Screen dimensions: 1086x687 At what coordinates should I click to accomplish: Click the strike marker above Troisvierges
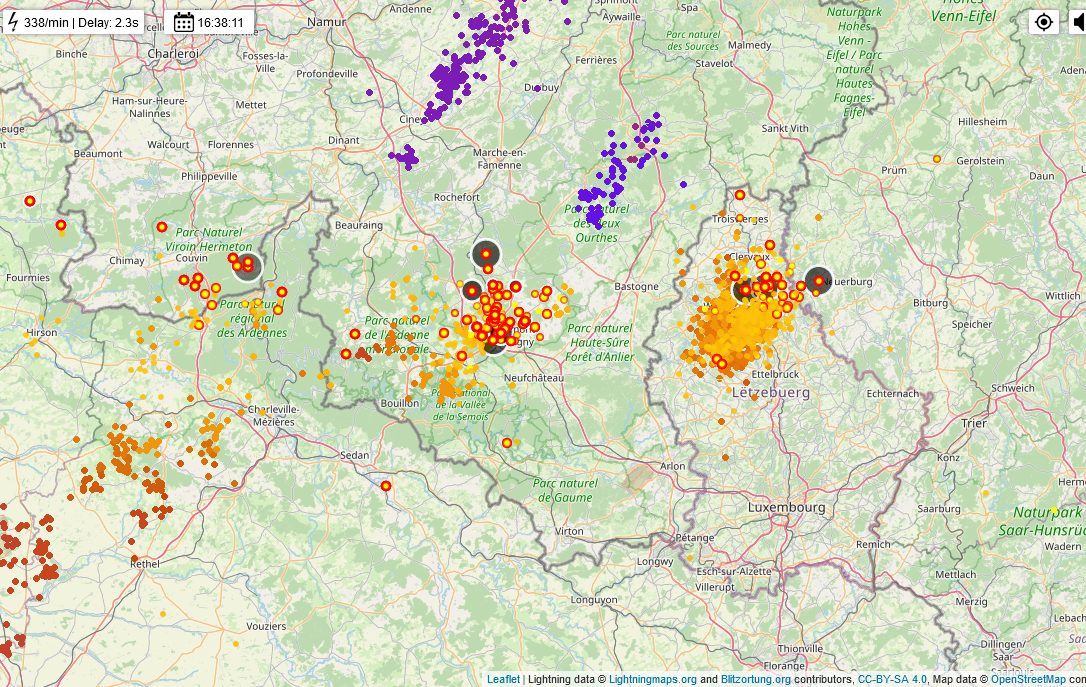740,195
